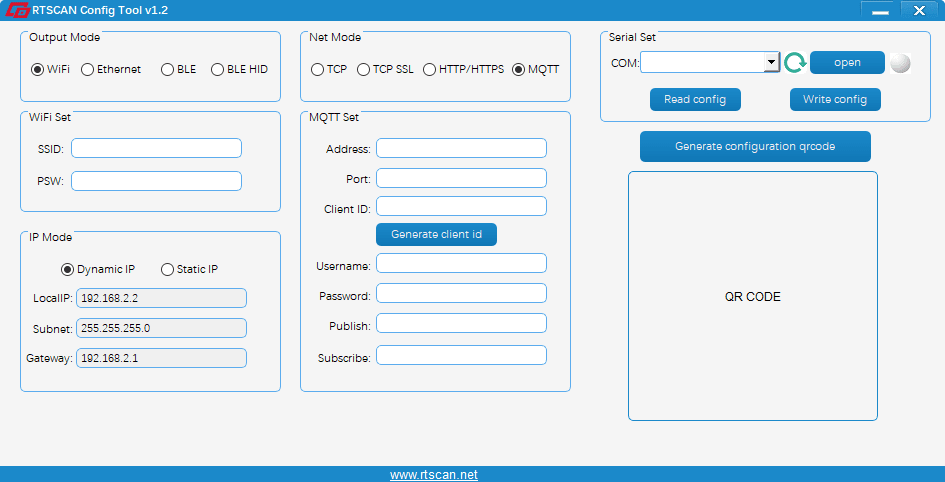Click the green refresh COM ports icon
945x482 pixels.
click(x=794, y=63)
